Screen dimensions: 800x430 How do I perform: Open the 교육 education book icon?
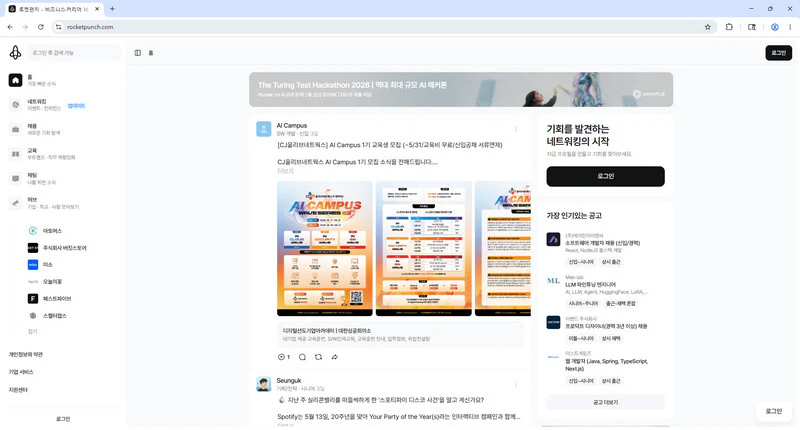tap(15, 154)
